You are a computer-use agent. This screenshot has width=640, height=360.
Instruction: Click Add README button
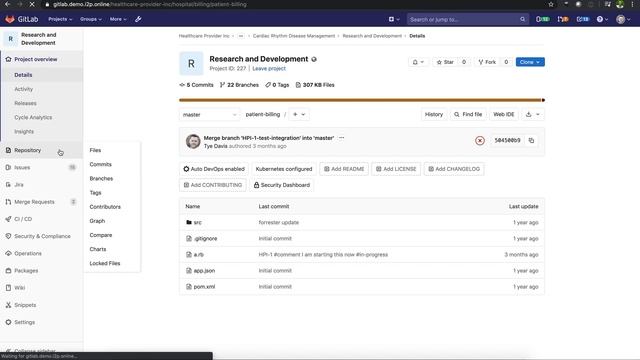(344, 169)
